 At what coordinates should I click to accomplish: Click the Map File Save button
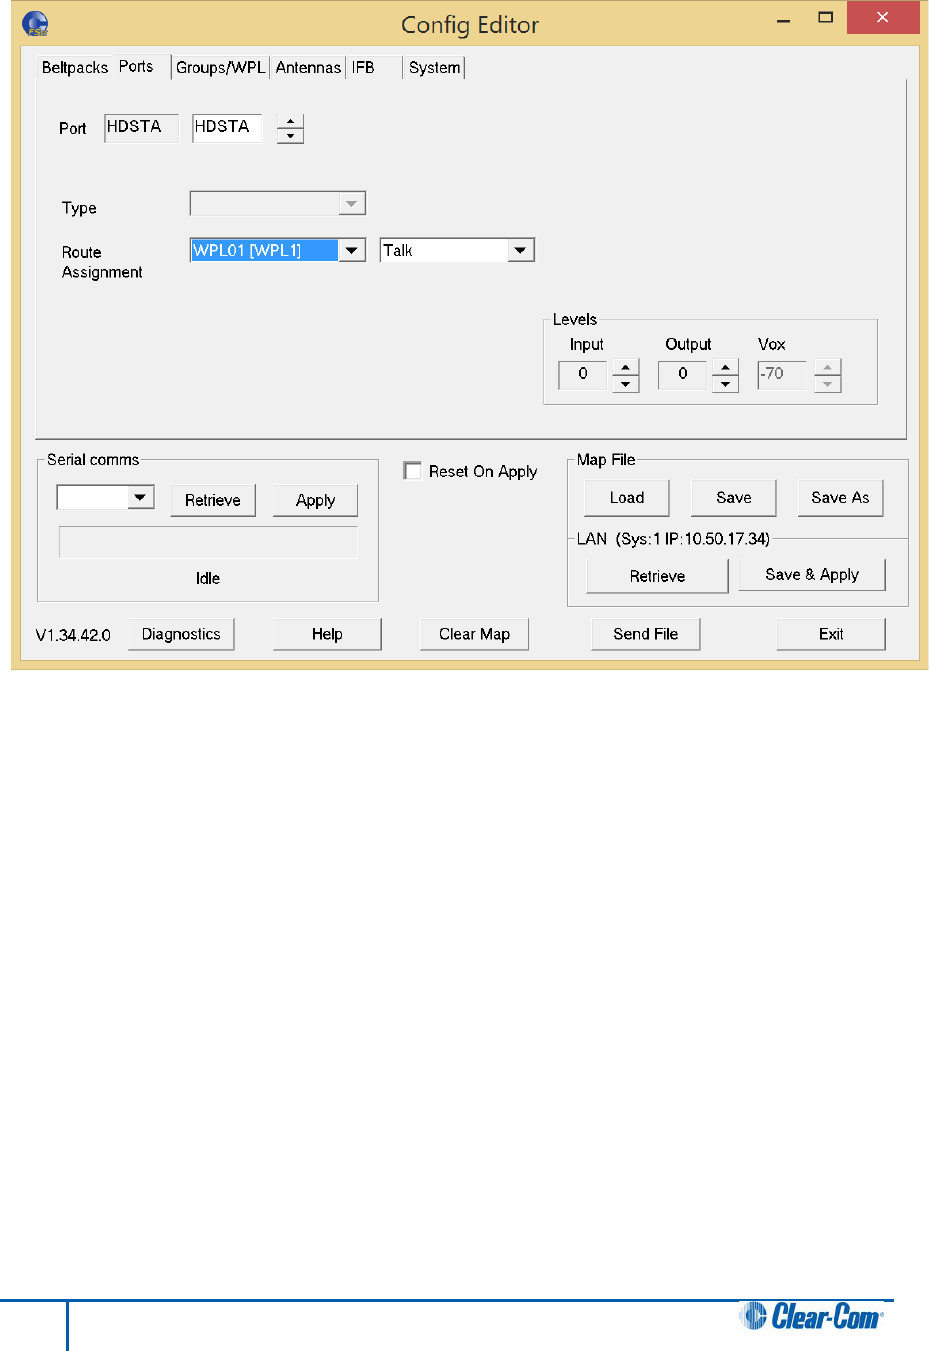point(734,498)
